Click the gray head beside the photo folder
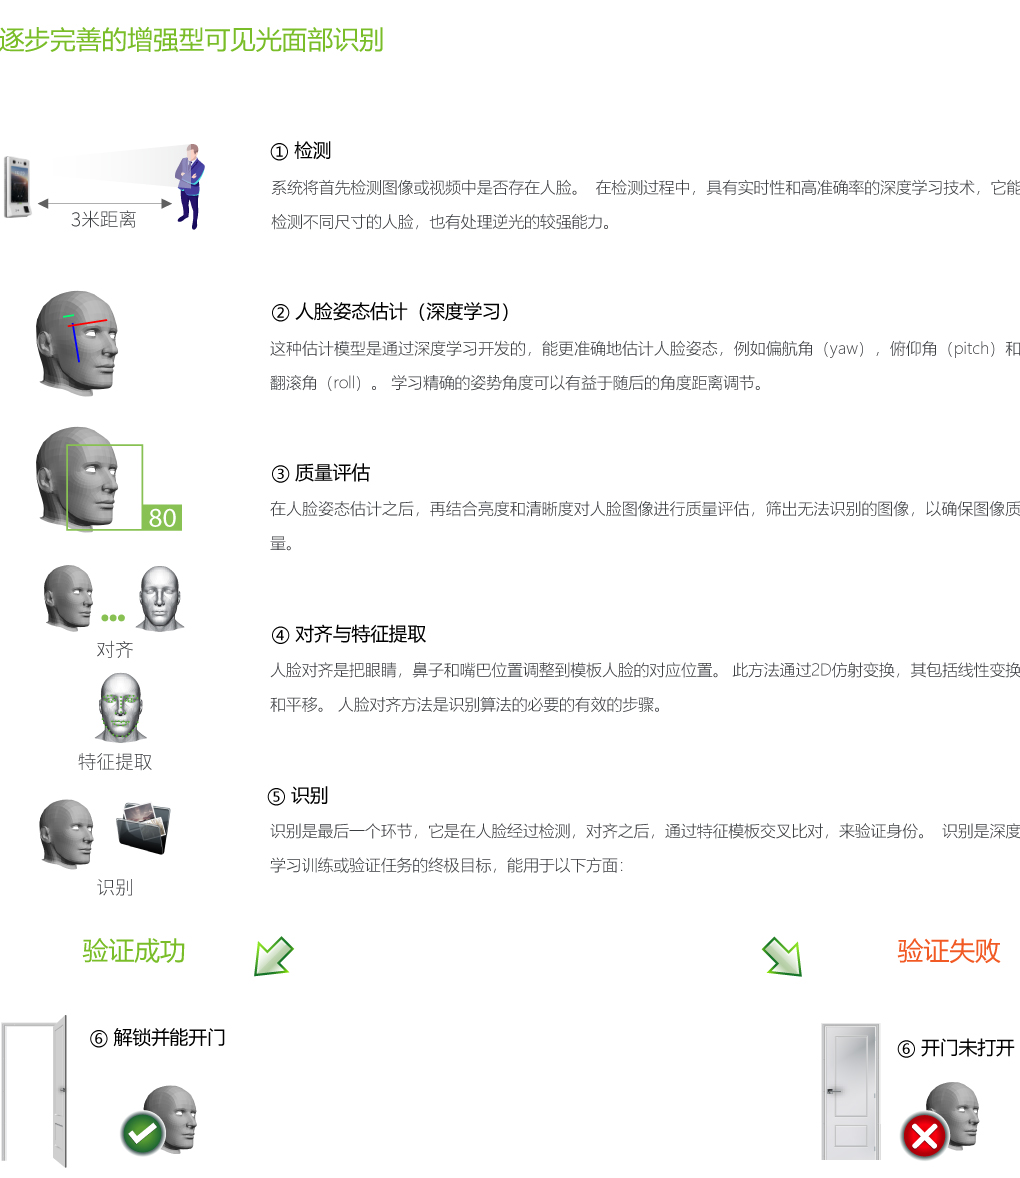The width and height of the screenshot is (1020, 1178). [x=66, y=833]
